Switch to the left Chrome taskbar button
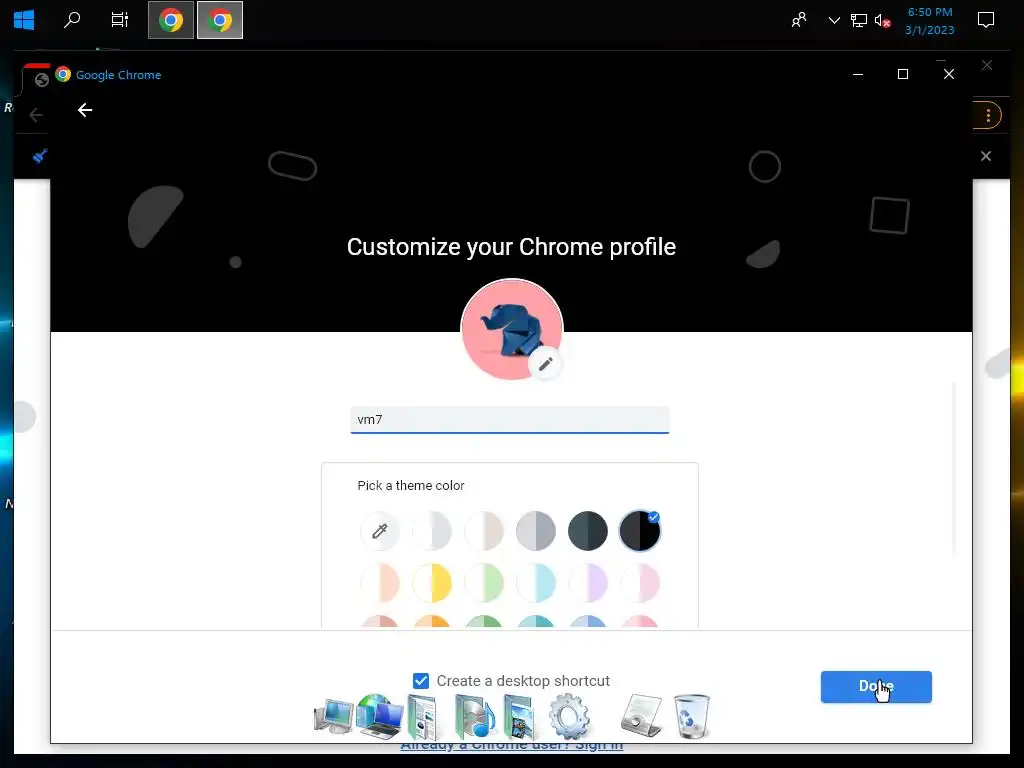Screen dimensions: 1024x768 (171, 20)
